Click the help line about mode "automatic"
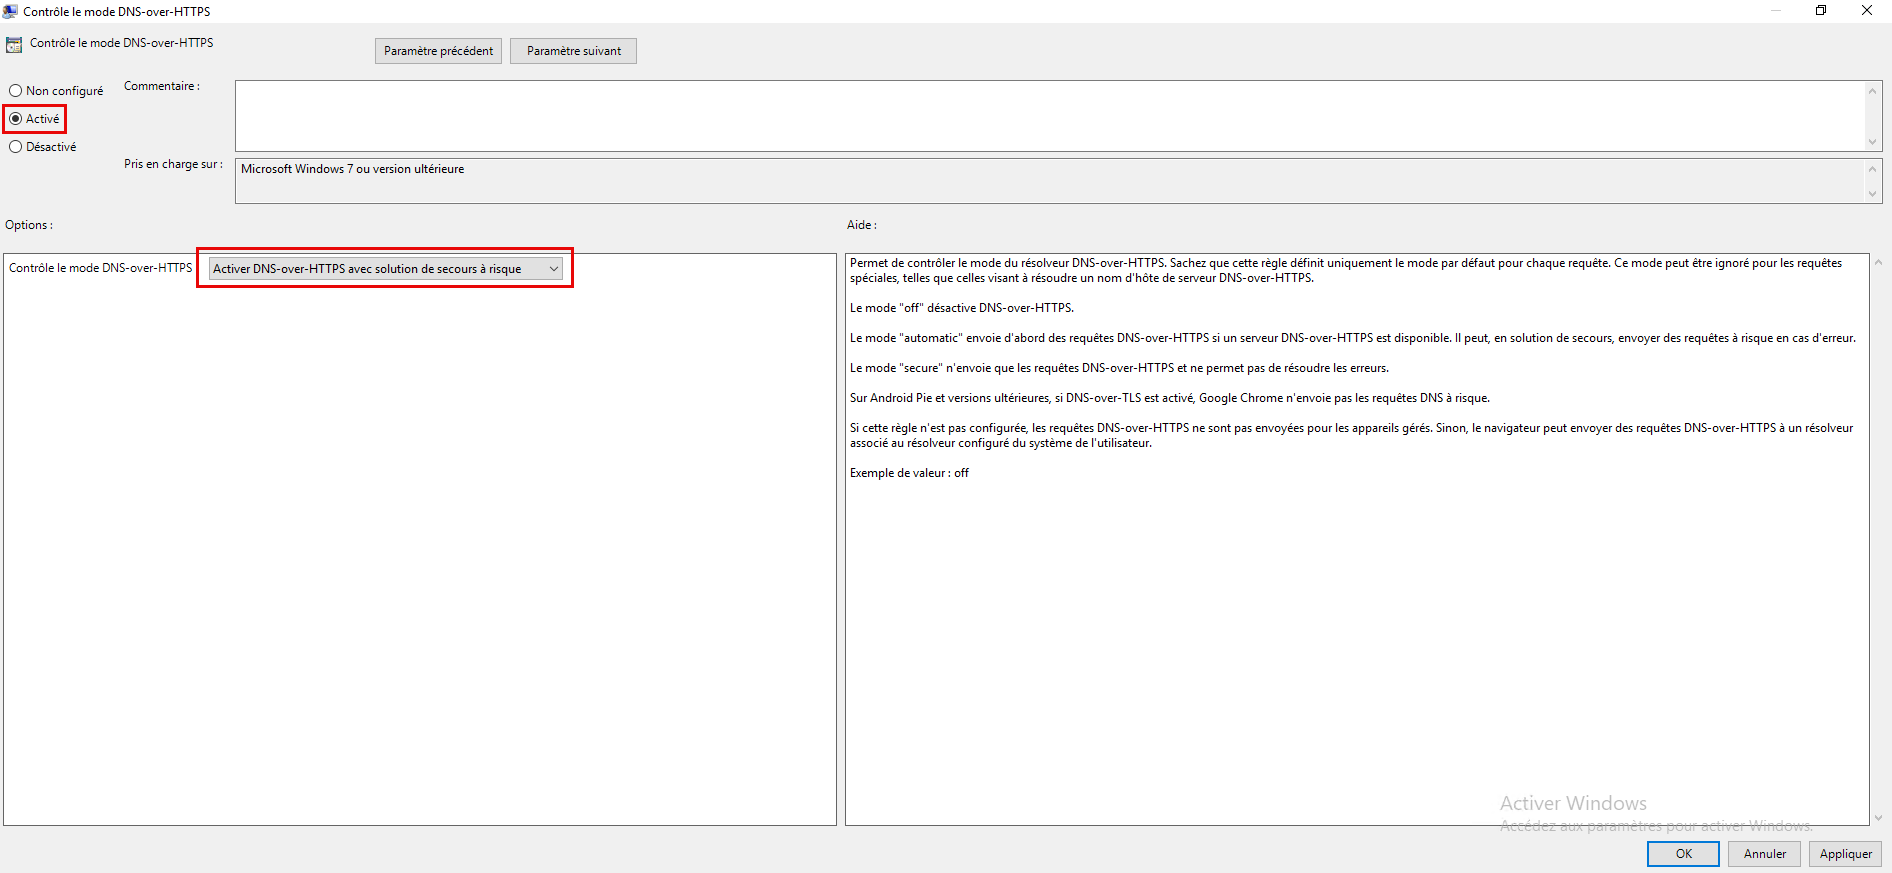Viewport: 1892px width, 873px height. (x=1352, y=338)
